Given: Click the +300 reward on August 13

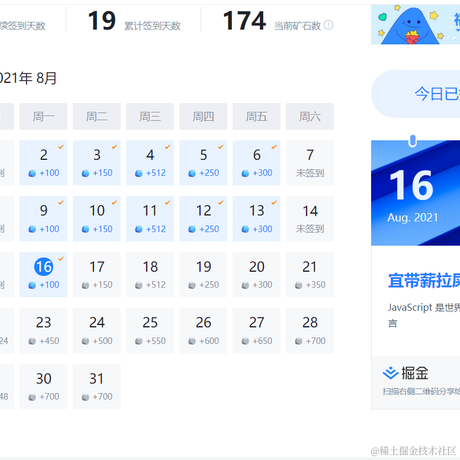Looking at the screenshot, I should pos(262,229).
